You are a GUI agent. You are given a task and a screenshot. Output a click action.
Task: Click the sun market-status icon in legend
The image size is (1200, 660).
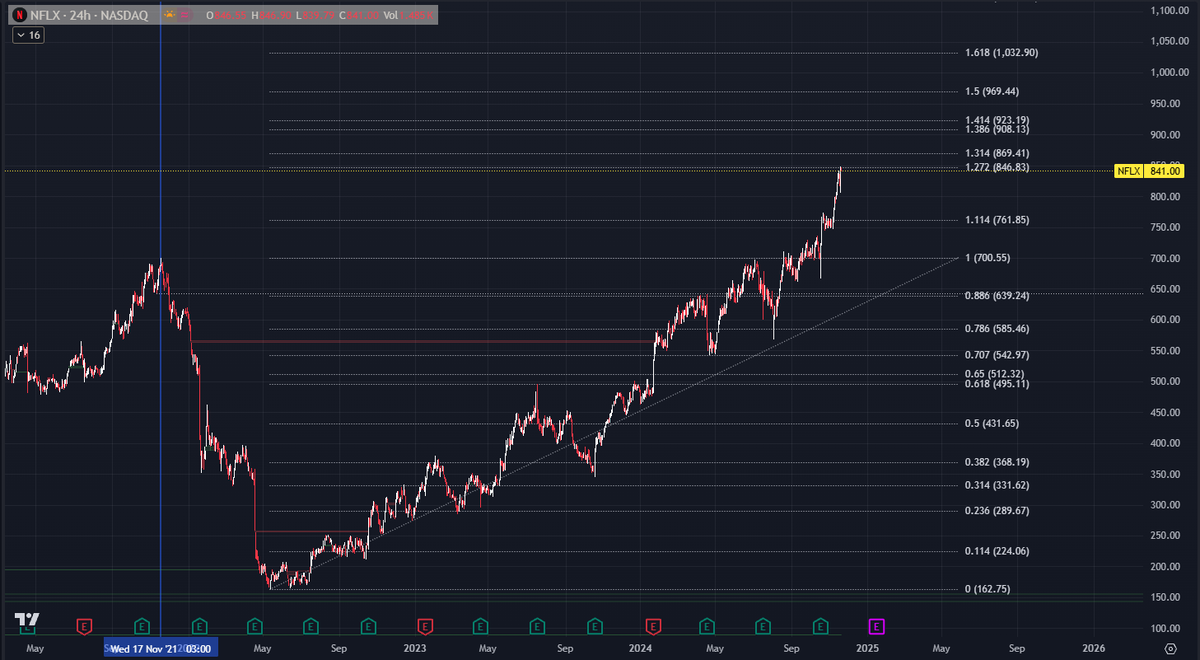coord(170,15)
